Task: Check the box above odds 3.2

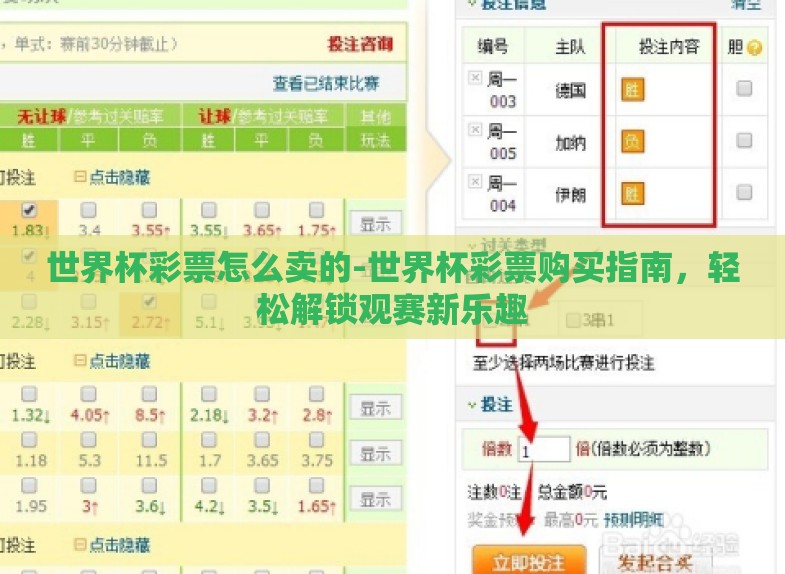Action: point(262,394)
